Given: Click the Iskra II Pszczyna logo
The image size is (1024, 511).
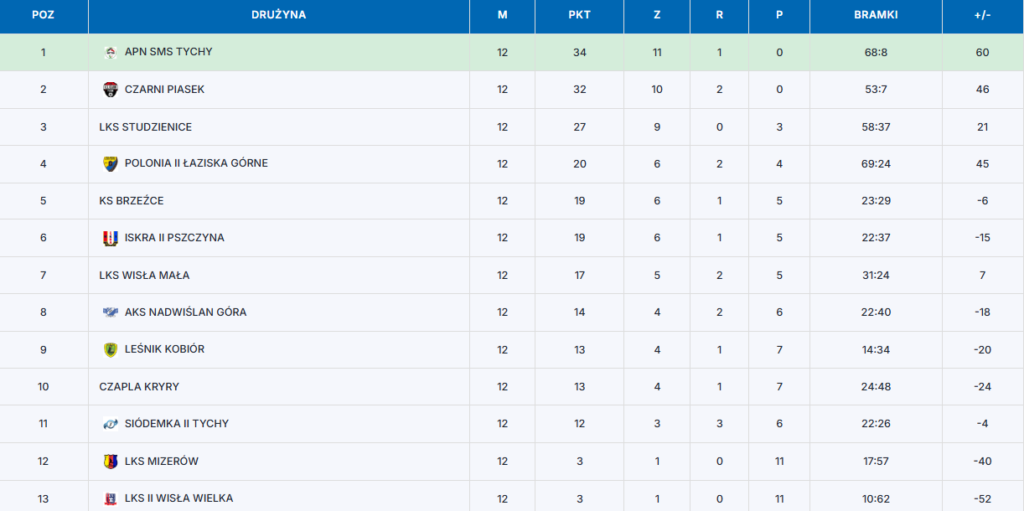Looking at the screenshot, I should click(110, 238).
